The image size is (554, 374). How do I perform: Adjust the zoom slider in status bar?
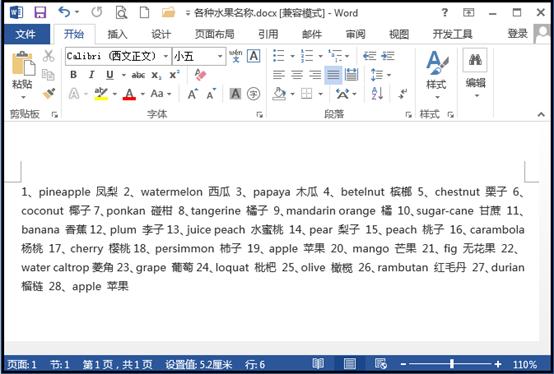tap(452, 363)
